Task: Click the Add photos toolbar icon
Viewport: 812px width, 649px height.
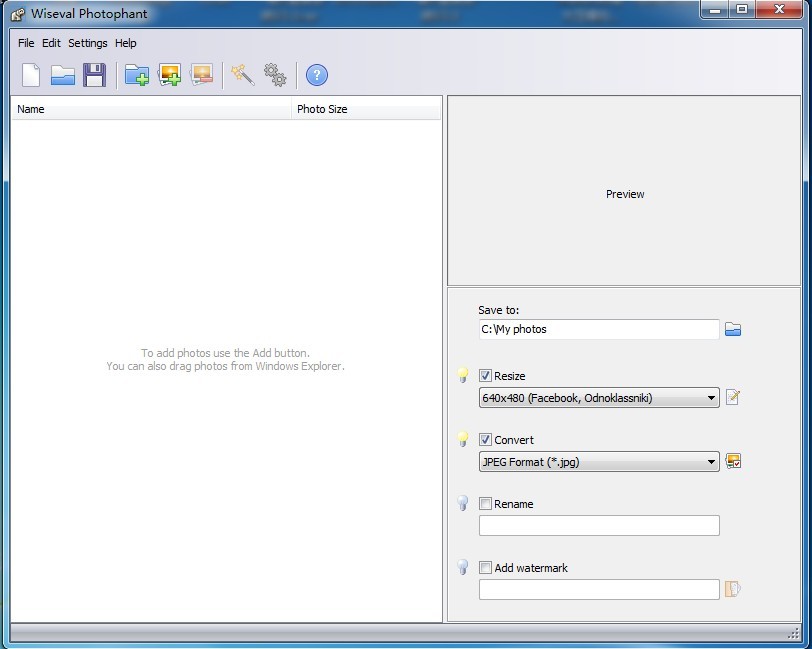Action: (170, 75)
